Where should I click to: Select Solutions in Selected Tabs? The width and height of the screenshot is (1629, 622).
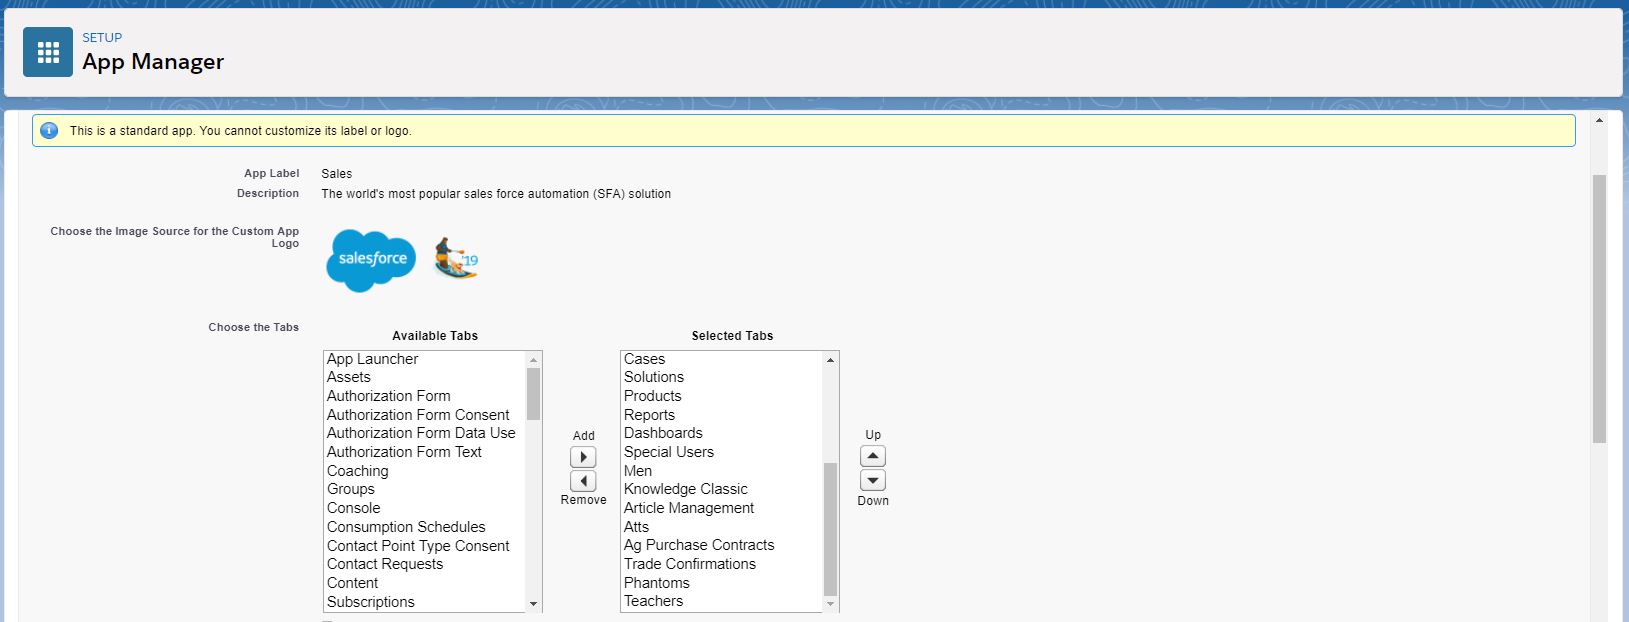tap(721, 377)
